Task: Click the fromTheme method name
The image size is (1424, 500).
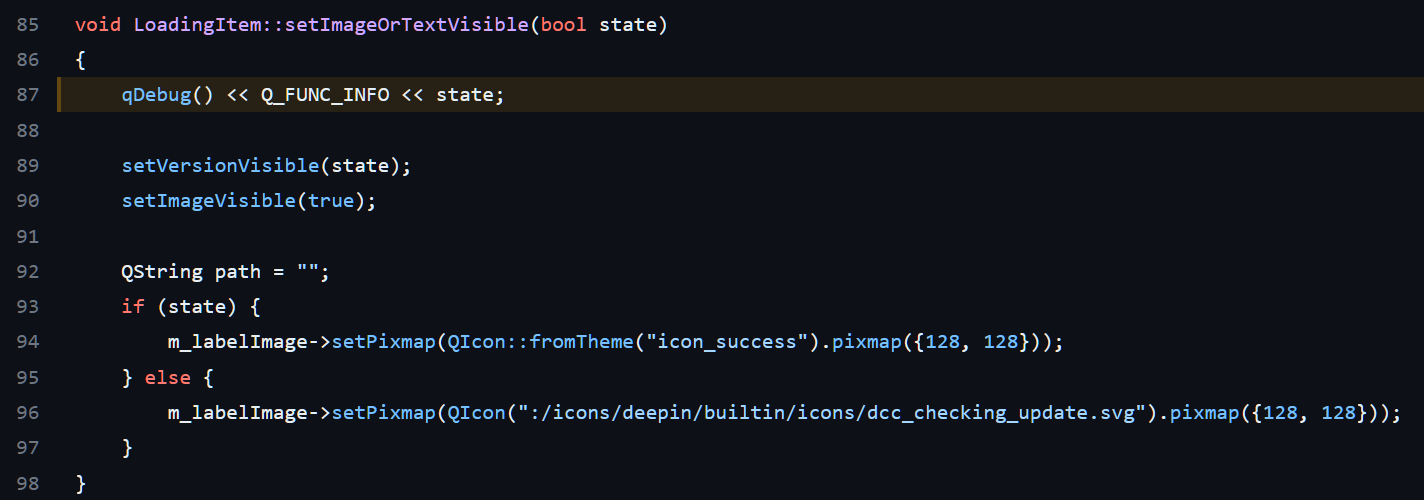Action: [582, 342]
